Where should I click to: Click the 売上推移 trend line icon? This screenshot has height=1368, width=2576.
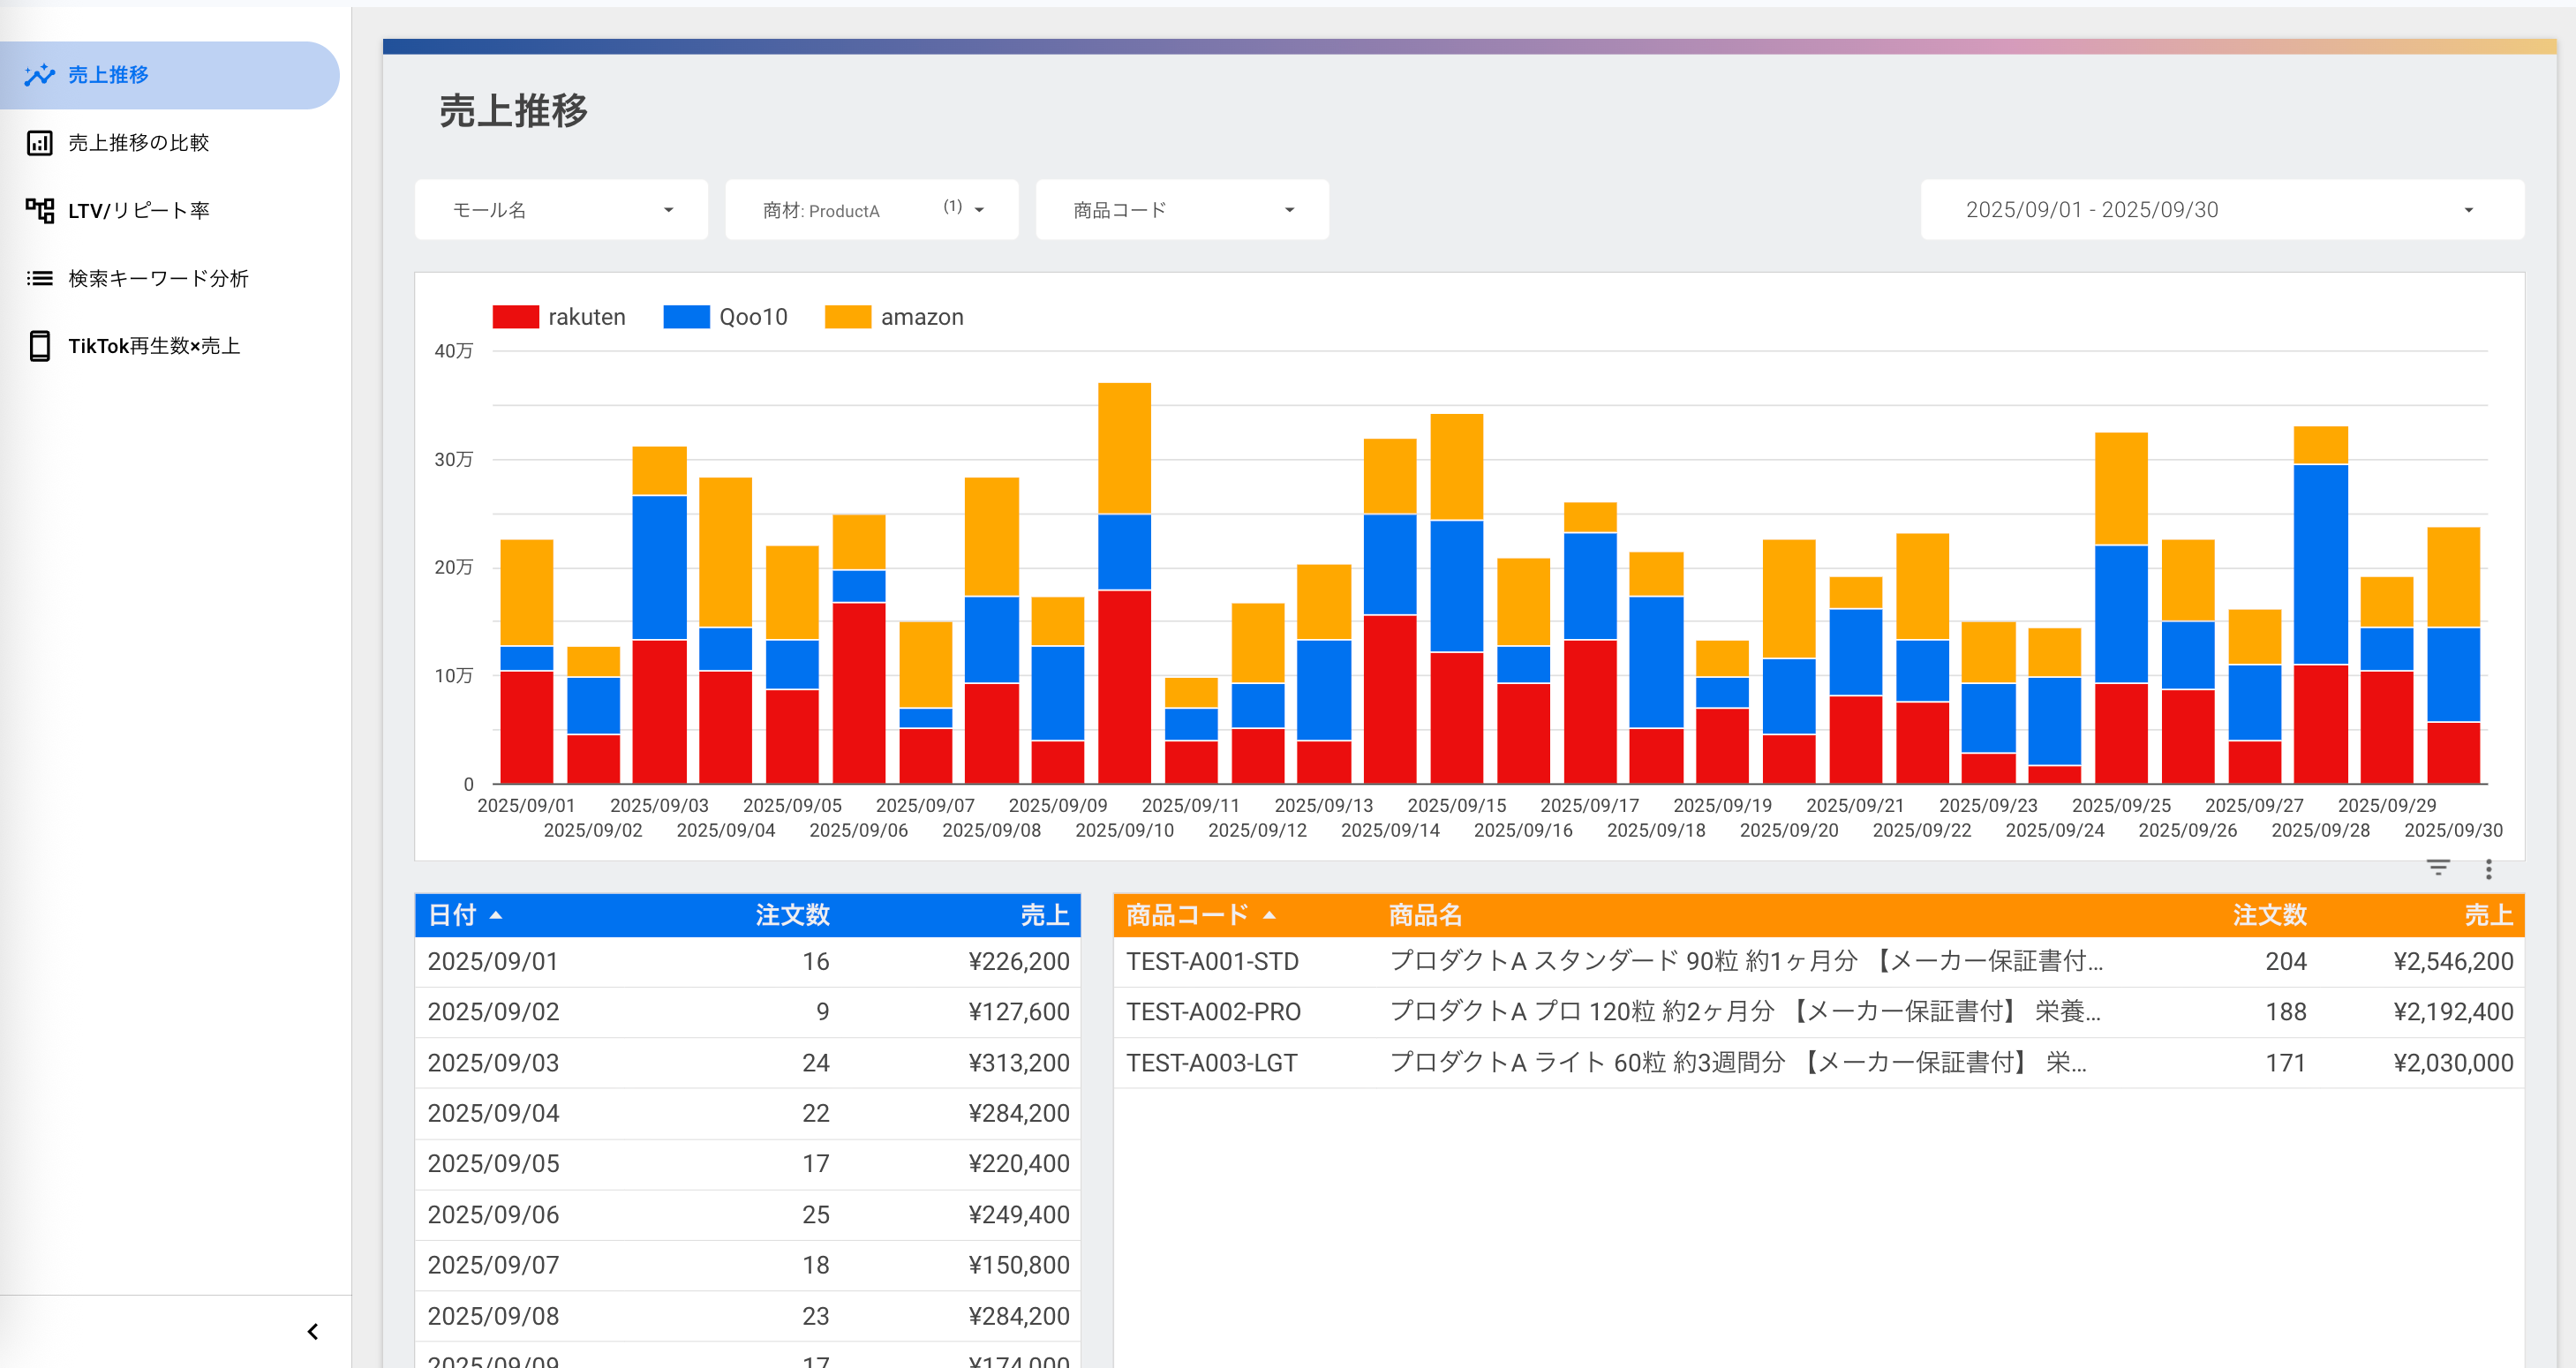[39, 75]
